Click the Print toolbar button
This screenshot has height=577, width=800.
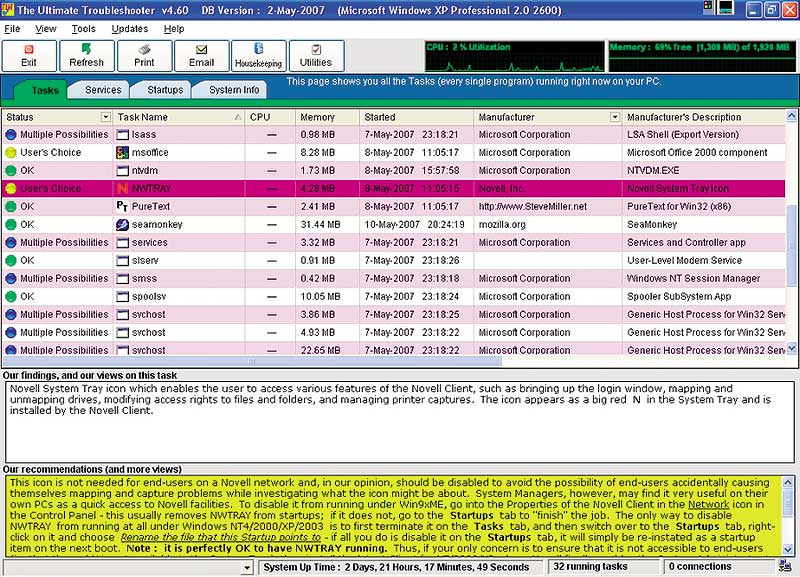144,56
